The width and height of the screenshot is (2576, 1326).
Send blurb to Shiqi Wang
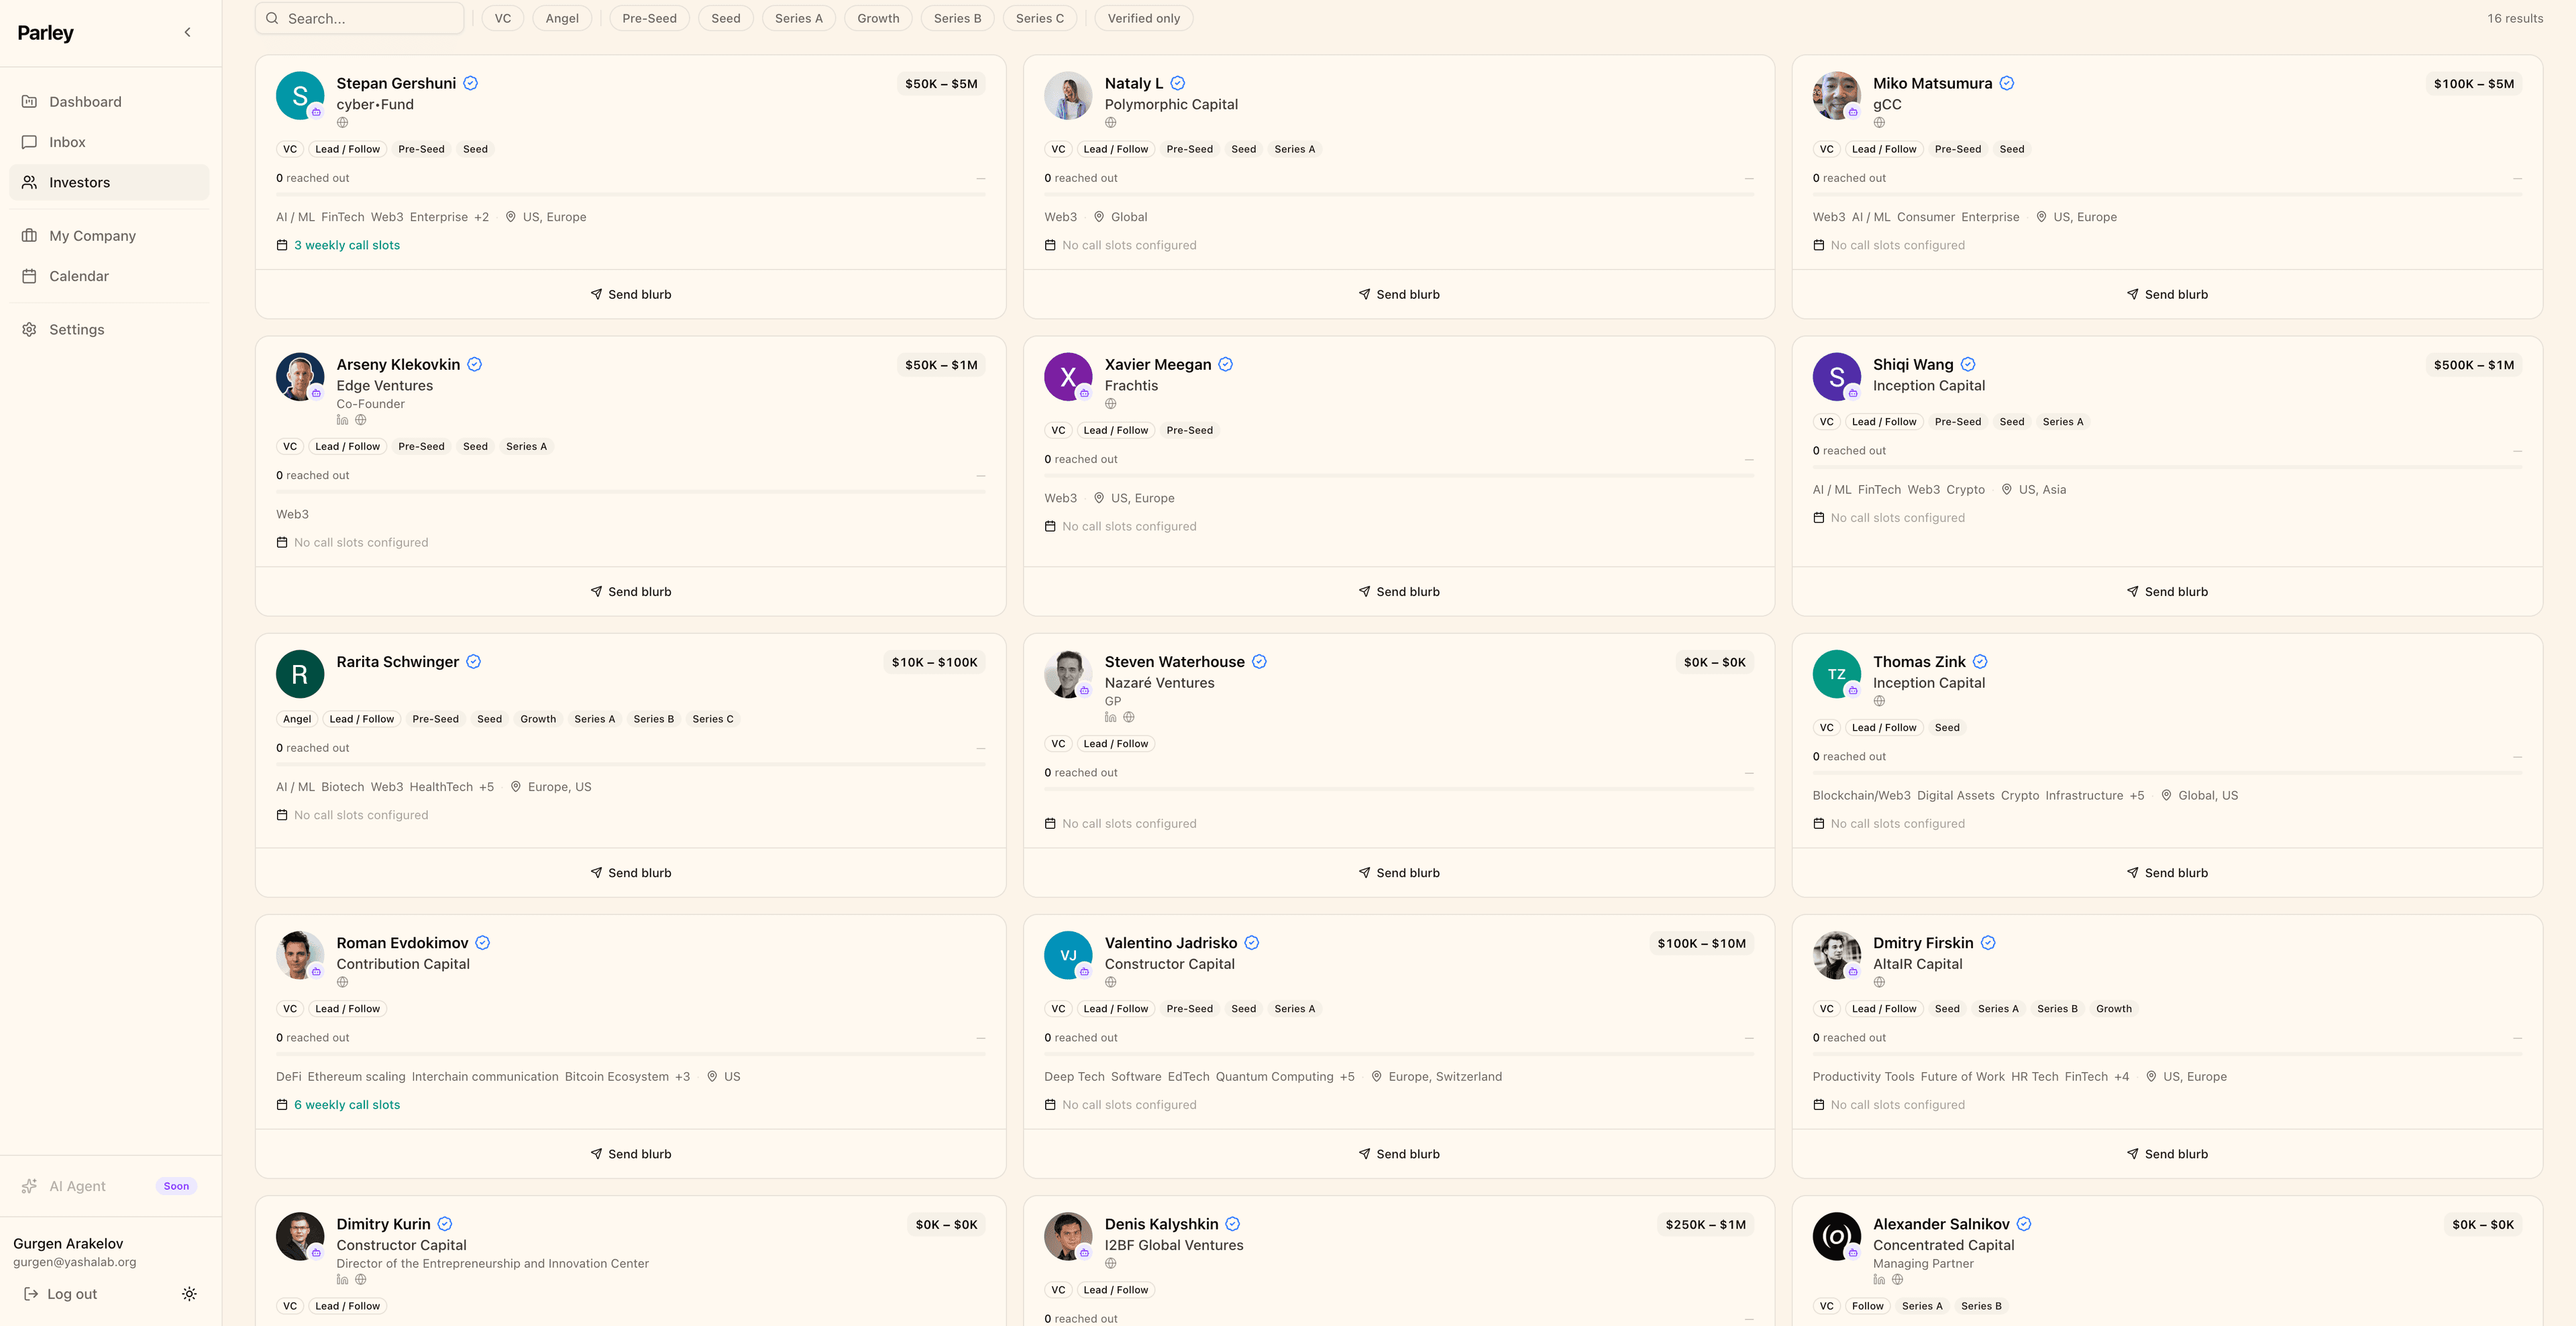pyautogui.click(x=2166, y=592)
